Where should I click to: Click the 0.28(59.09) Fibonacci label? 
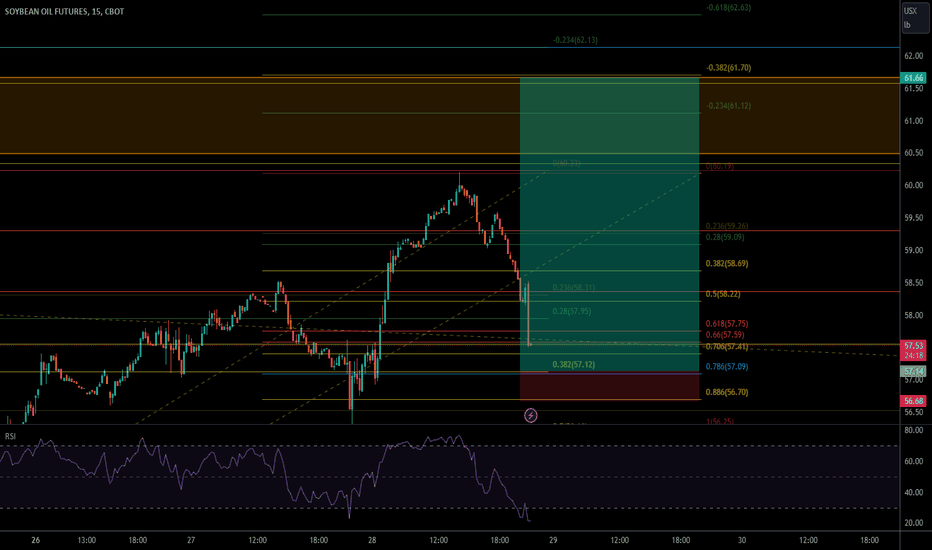725,237
